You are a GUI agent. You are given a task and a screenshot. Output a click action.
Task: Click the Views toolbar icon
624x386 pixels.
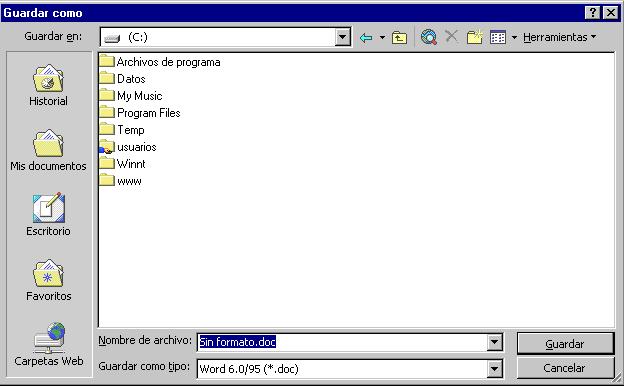coord(498,37)
